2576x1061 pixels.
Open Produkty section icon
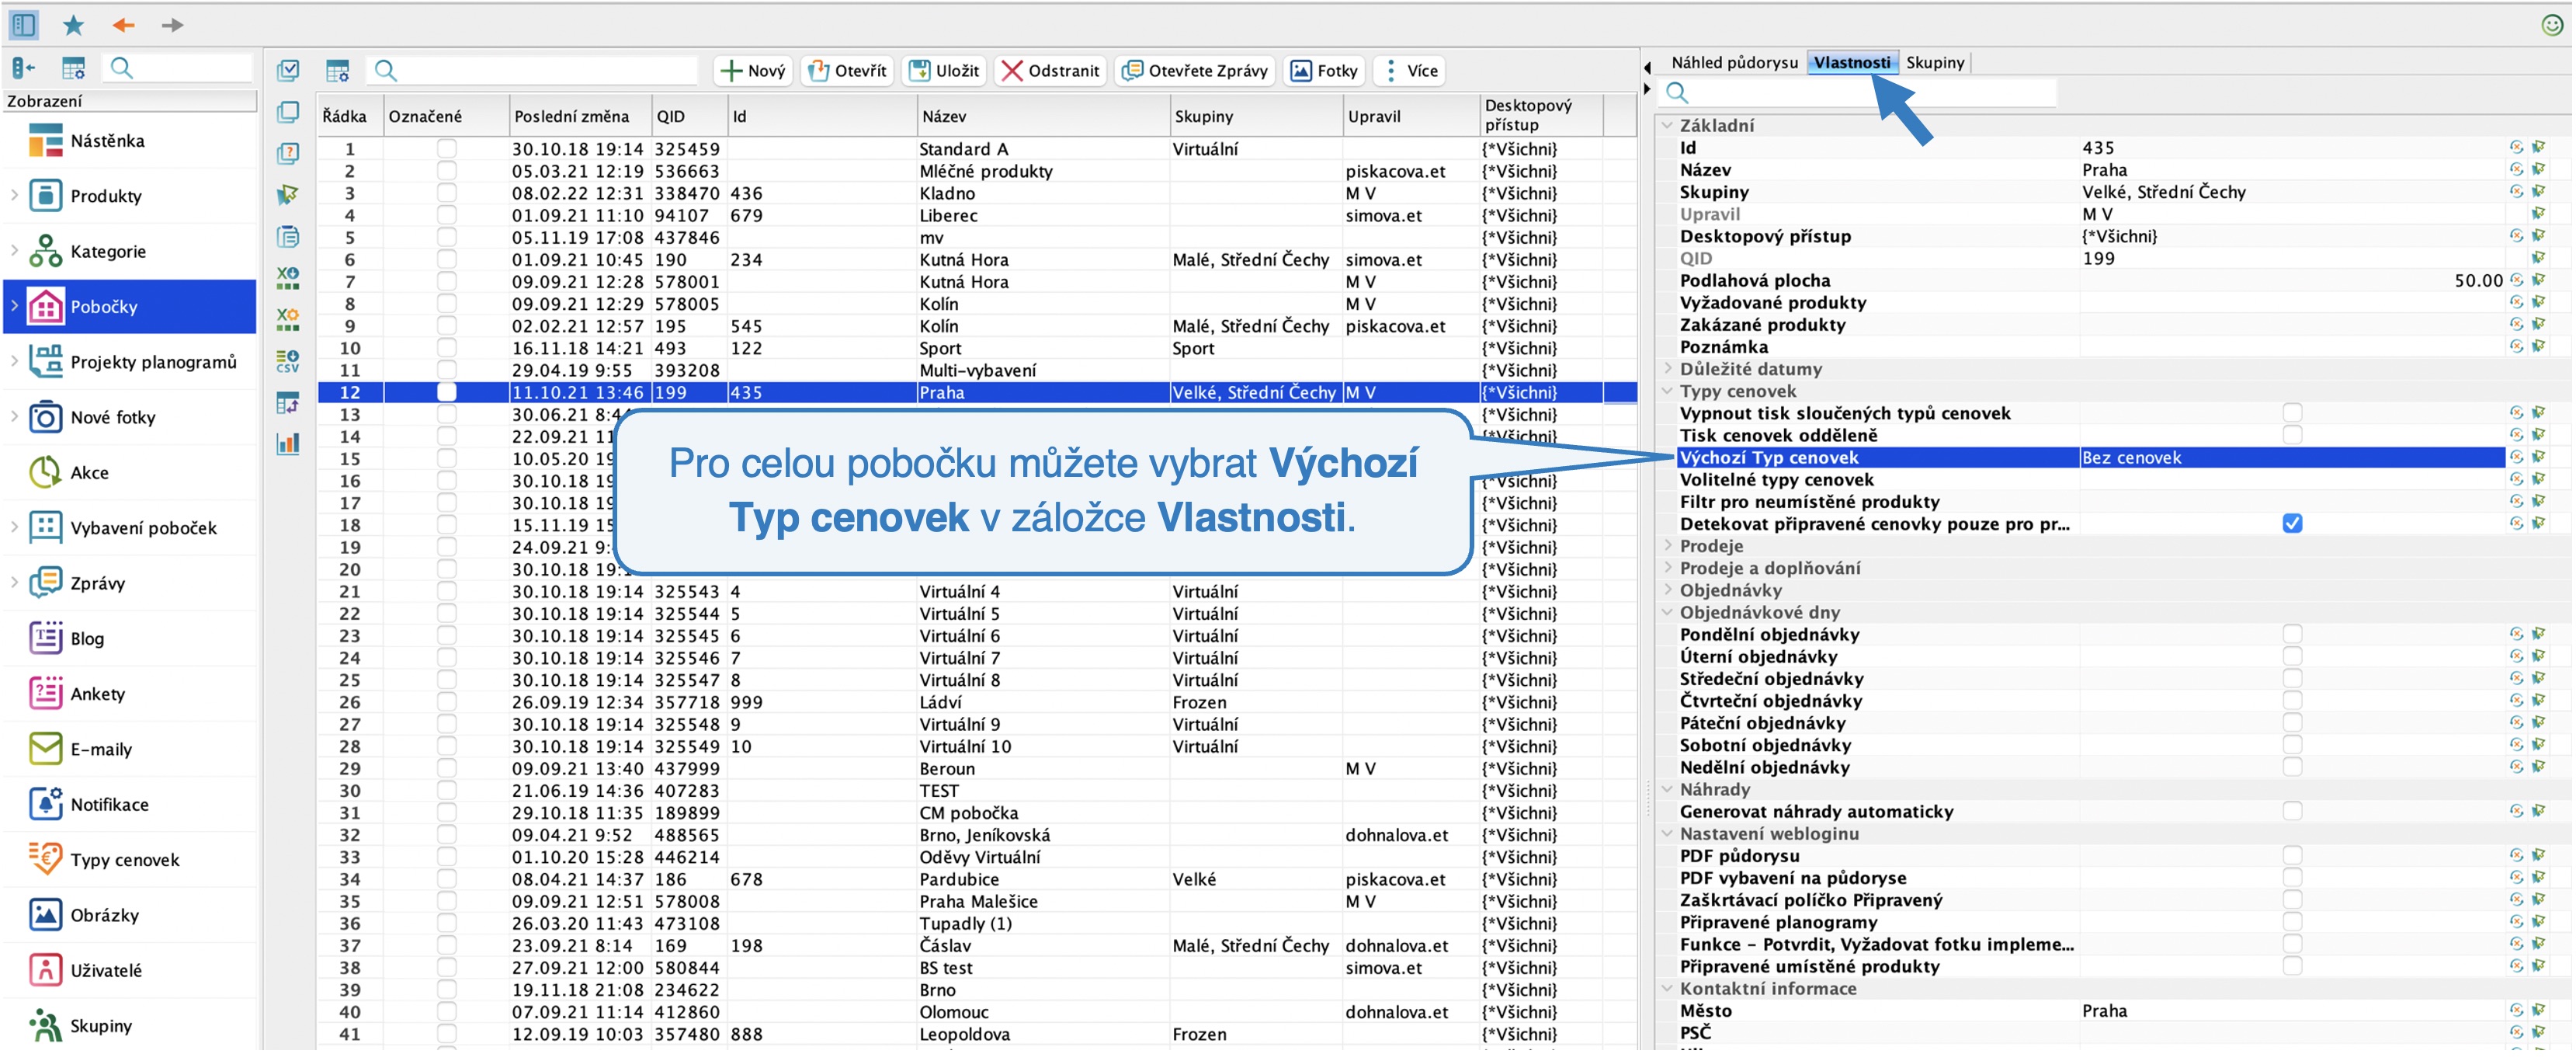tap(45, 196)
